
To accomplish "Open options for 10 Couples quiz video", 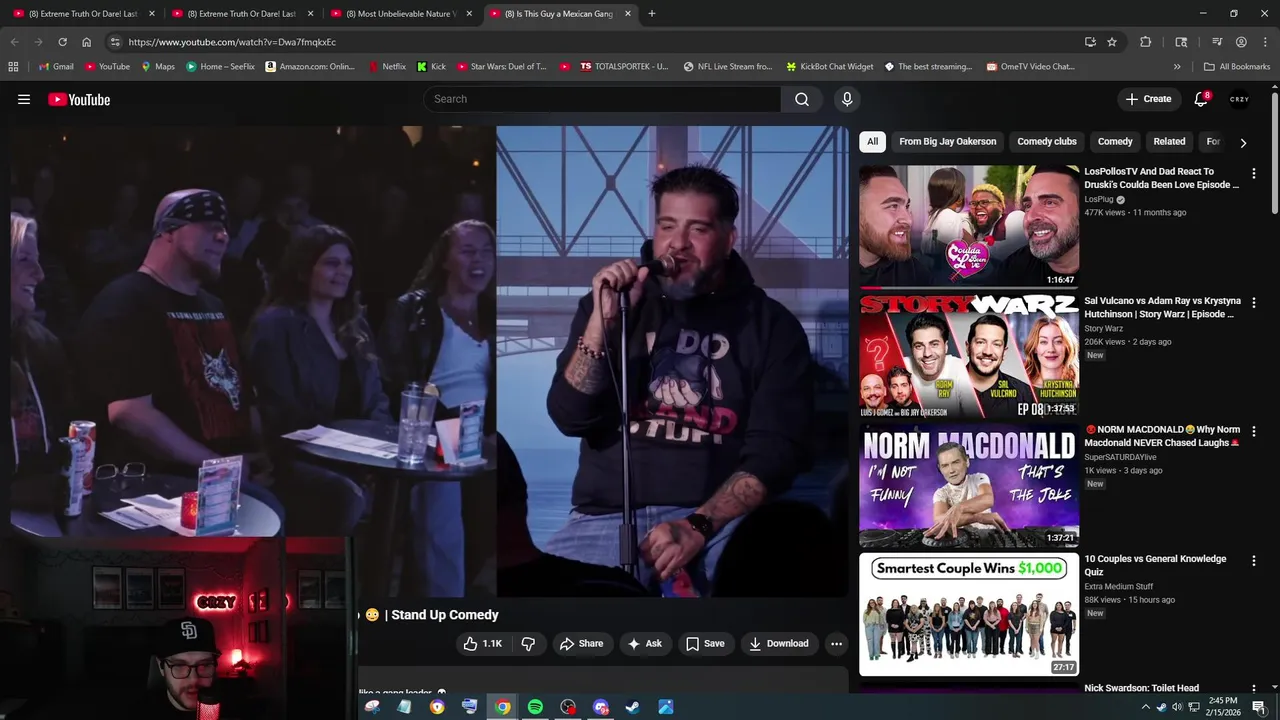I will (1253, 560).
